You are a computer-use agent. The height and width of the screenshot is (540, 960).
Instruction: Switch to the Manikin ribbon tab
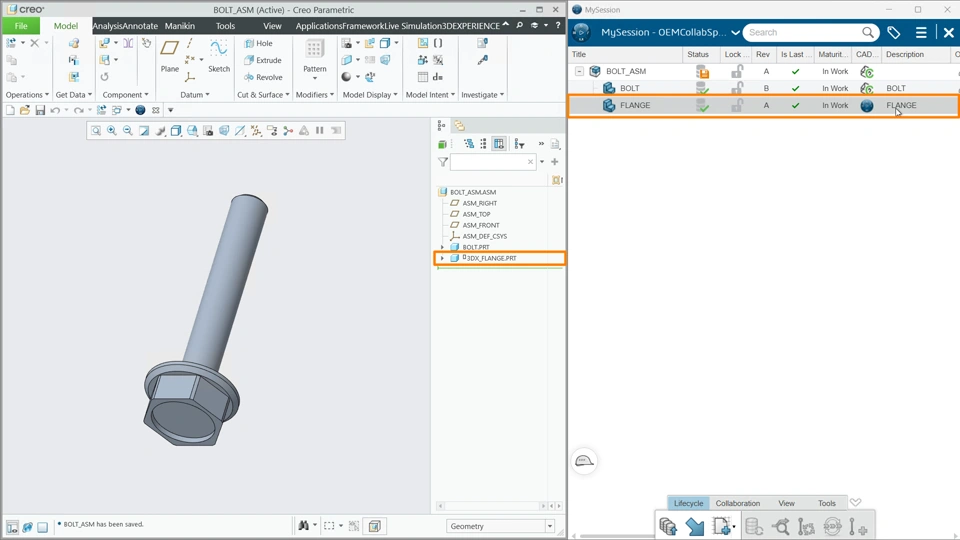click(179, 26)
